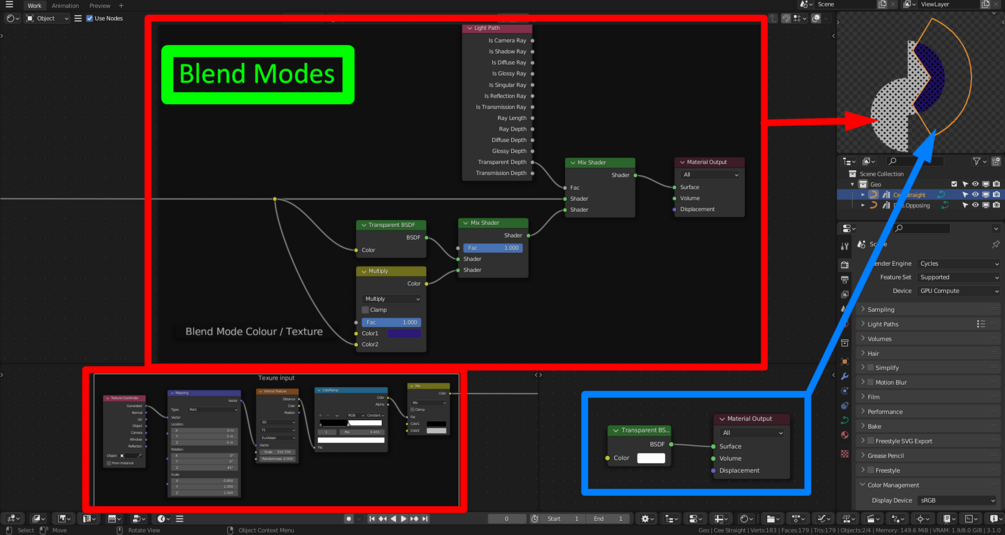Toggle Clamp on the Multiply node
The image size is (1005, 535).
[365, 310]
